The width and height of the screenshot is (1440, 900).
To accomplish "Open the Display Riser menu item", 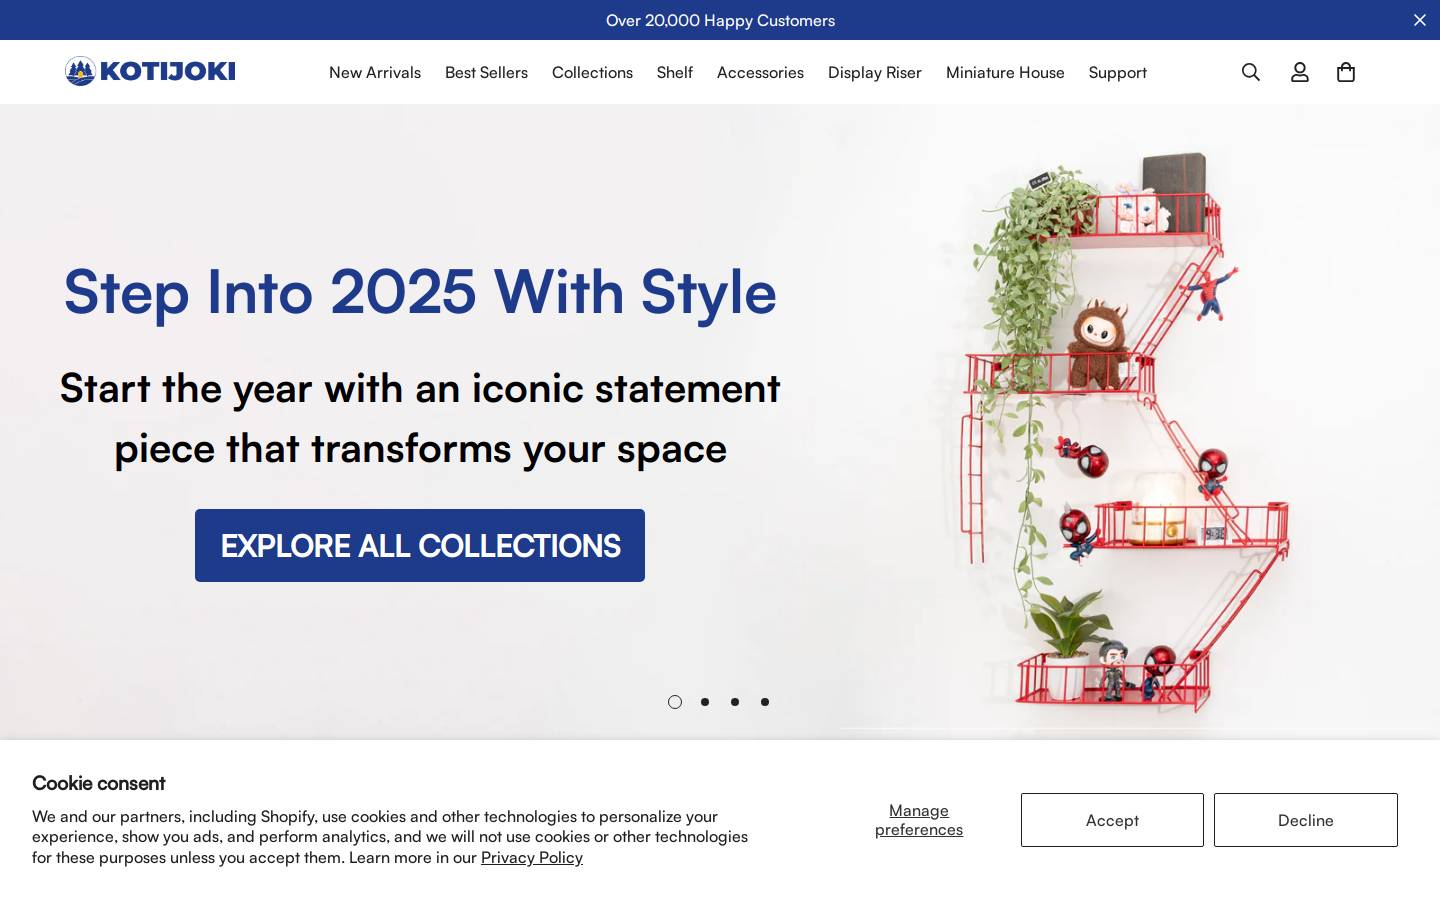I will [875, 72].
